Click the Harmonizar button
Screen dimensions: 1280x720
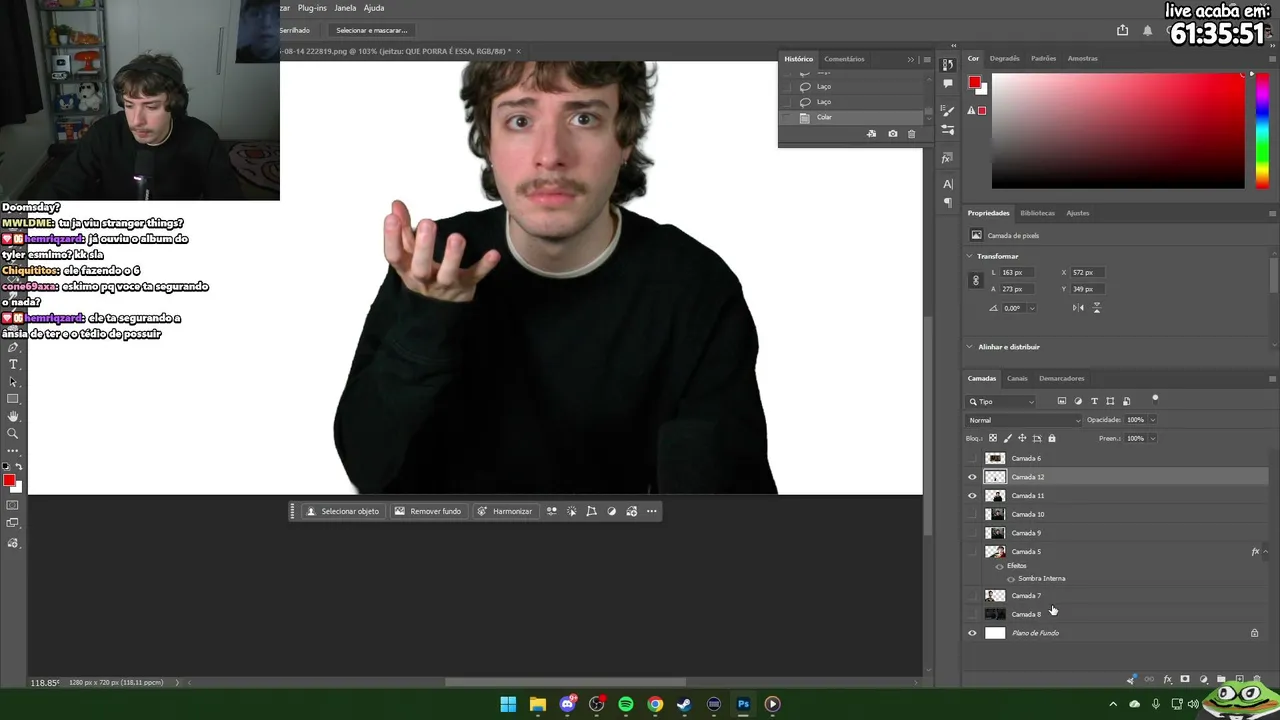point(504,511)
